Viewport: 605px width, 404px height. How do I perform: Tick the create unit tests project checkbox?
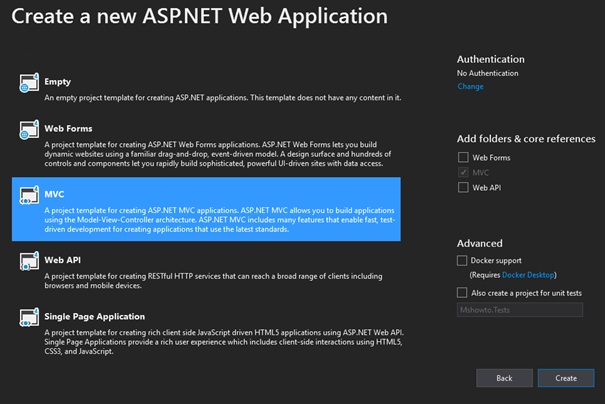462,292
